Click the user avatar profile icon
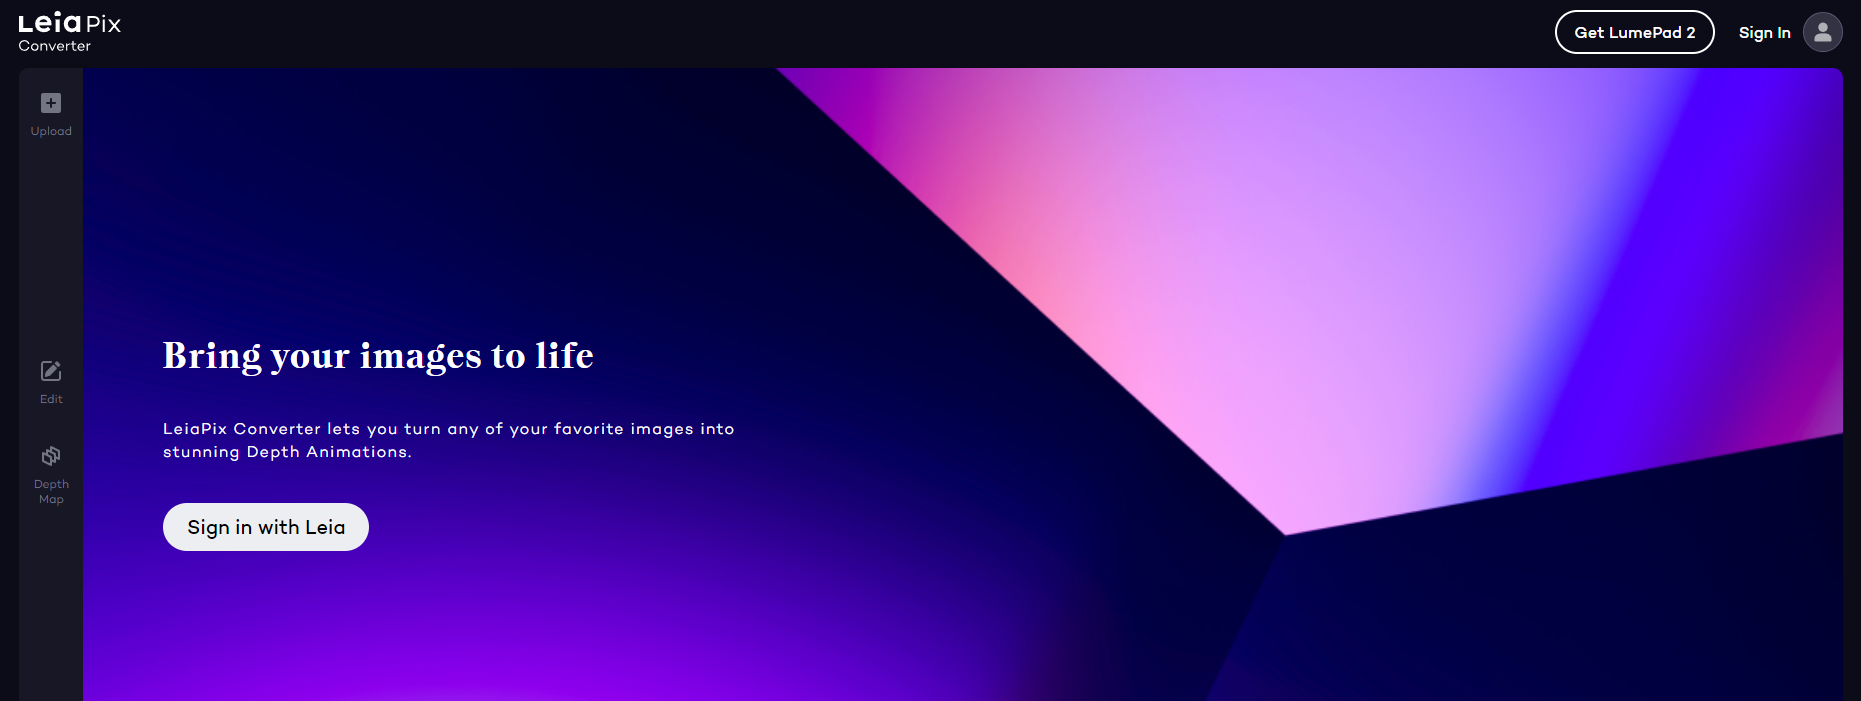Viewport: 1861px width, 701px height. (x=1822, y=32)
